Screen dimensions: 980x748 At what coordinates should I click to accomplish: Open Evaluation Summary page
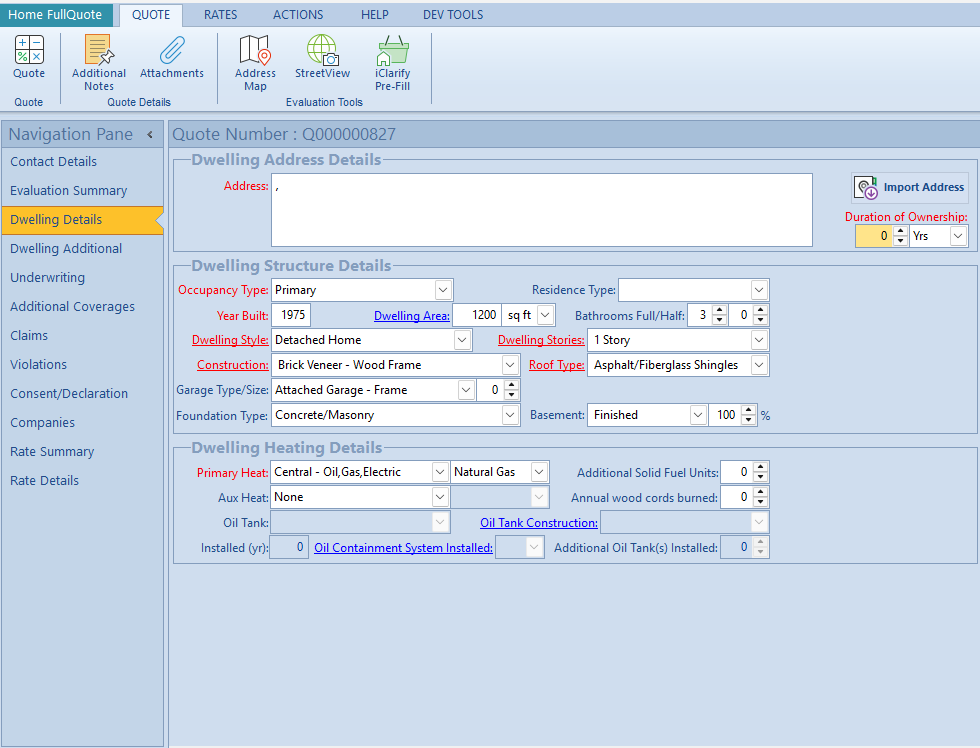point(82,191)
